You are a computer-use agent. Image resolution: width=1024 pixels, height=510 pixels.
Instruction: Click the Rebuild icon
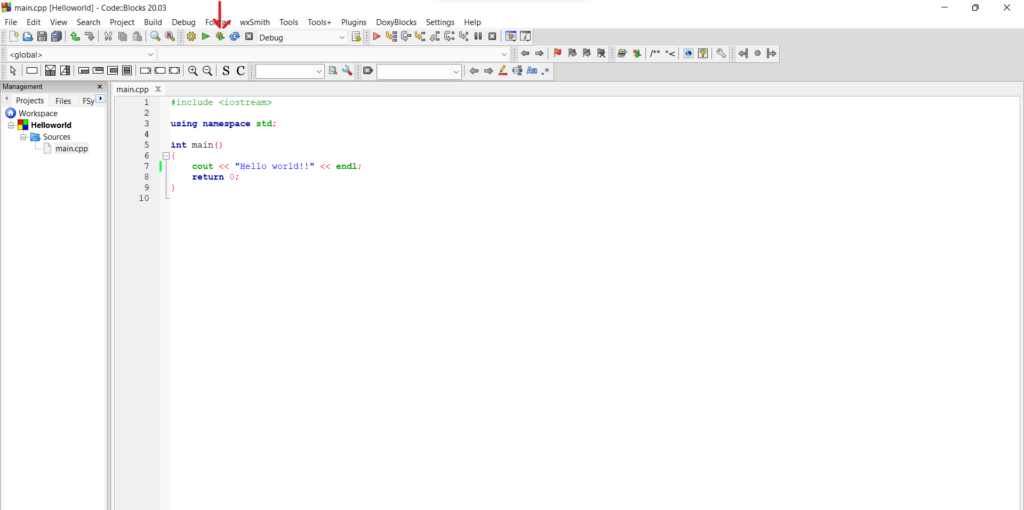234,37
